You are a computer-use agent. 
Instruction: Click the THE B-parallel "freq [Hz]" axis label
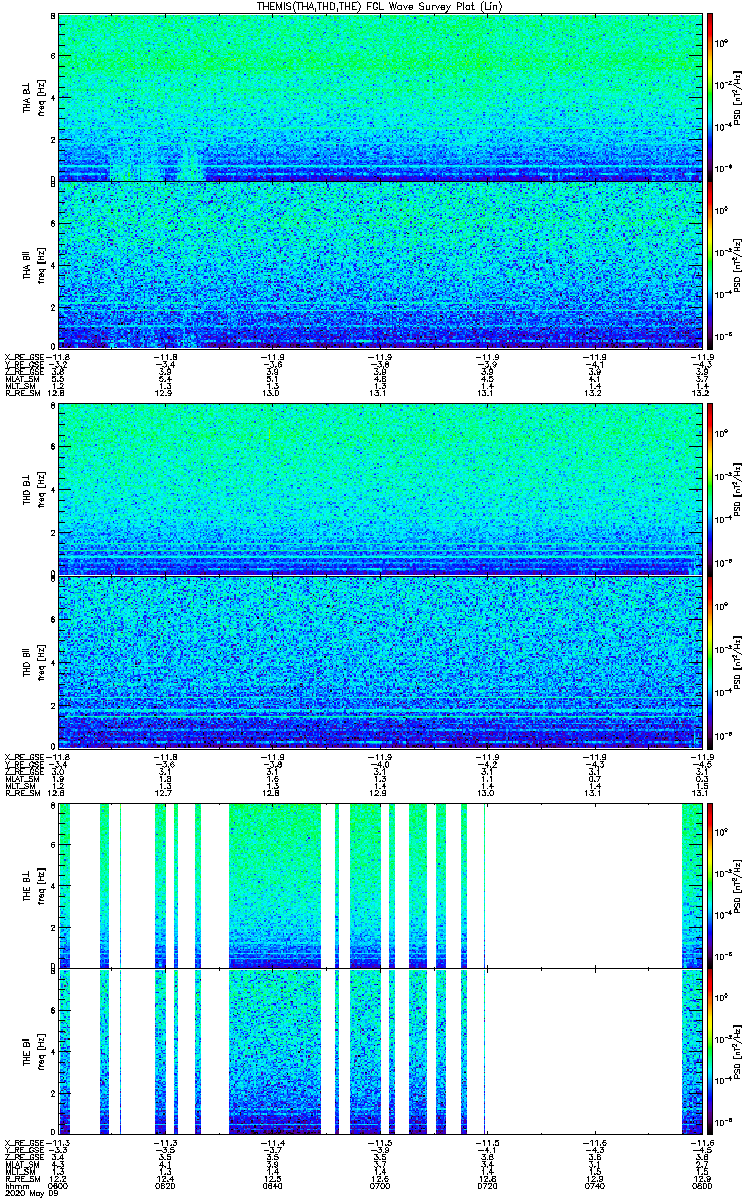40,1051
